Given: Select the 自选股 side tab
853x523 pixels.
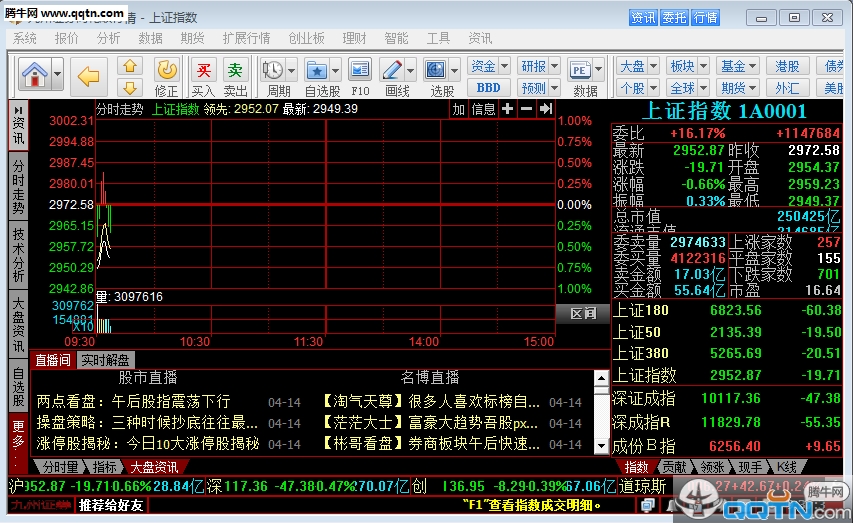Looking at the screenshot, I should [x=18, y=386].
